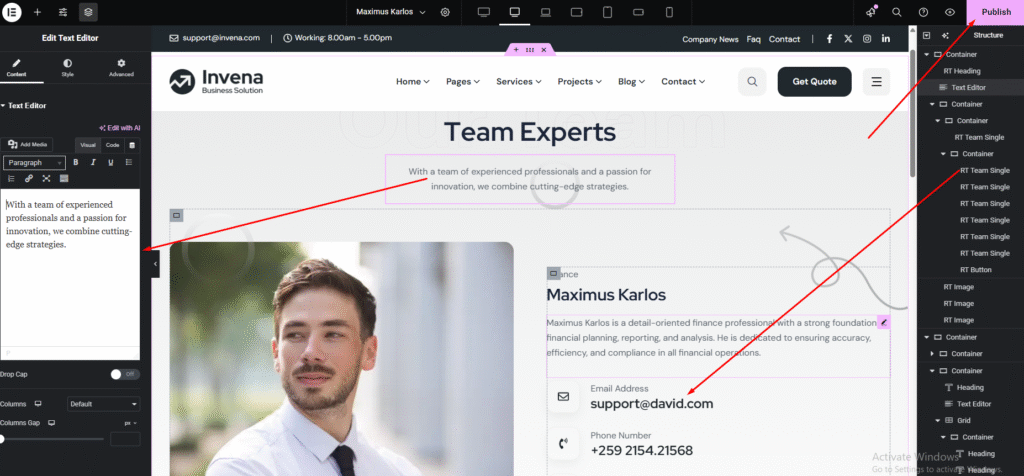Switch to mobile portrait preview
This screenshot has width=1024, height=476.
pos(669,12)
